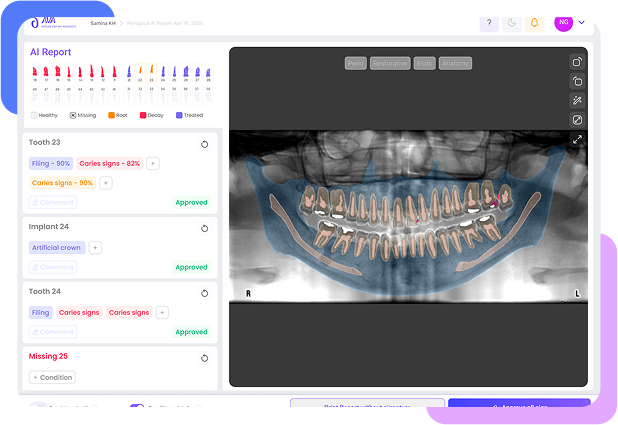Click the rotate left image tool
The width and height of the screenshot is (618, 425).
pos(577,81)
